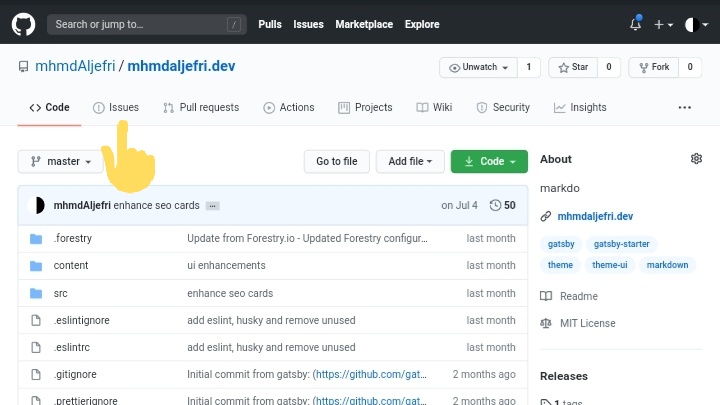Filter by gatsby topic tag
This screenshot has height=405, width=720.
561,244
